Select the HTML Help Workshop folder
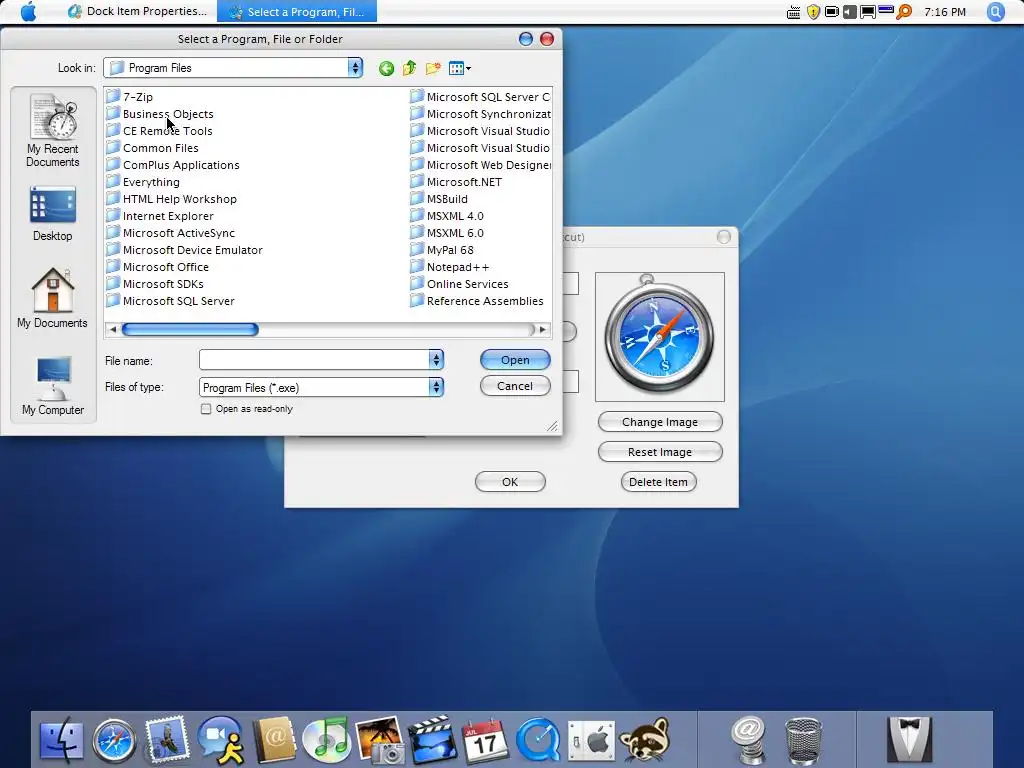 click(x=172, y=199)
